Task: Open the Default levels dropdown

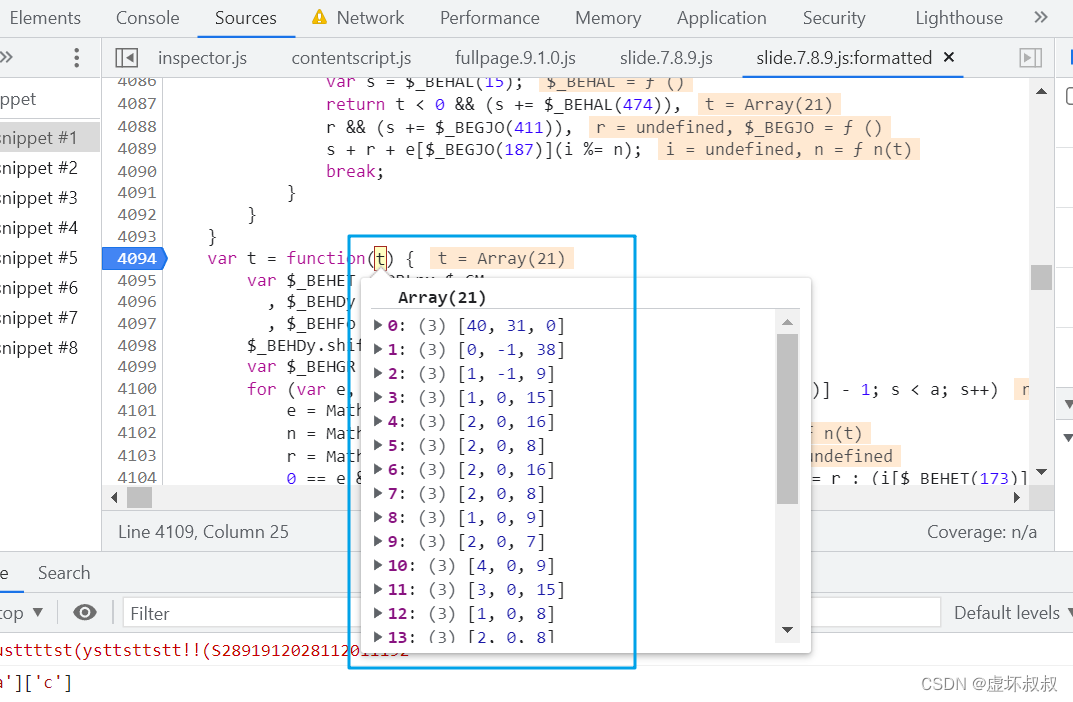Action: point(1013,613)
